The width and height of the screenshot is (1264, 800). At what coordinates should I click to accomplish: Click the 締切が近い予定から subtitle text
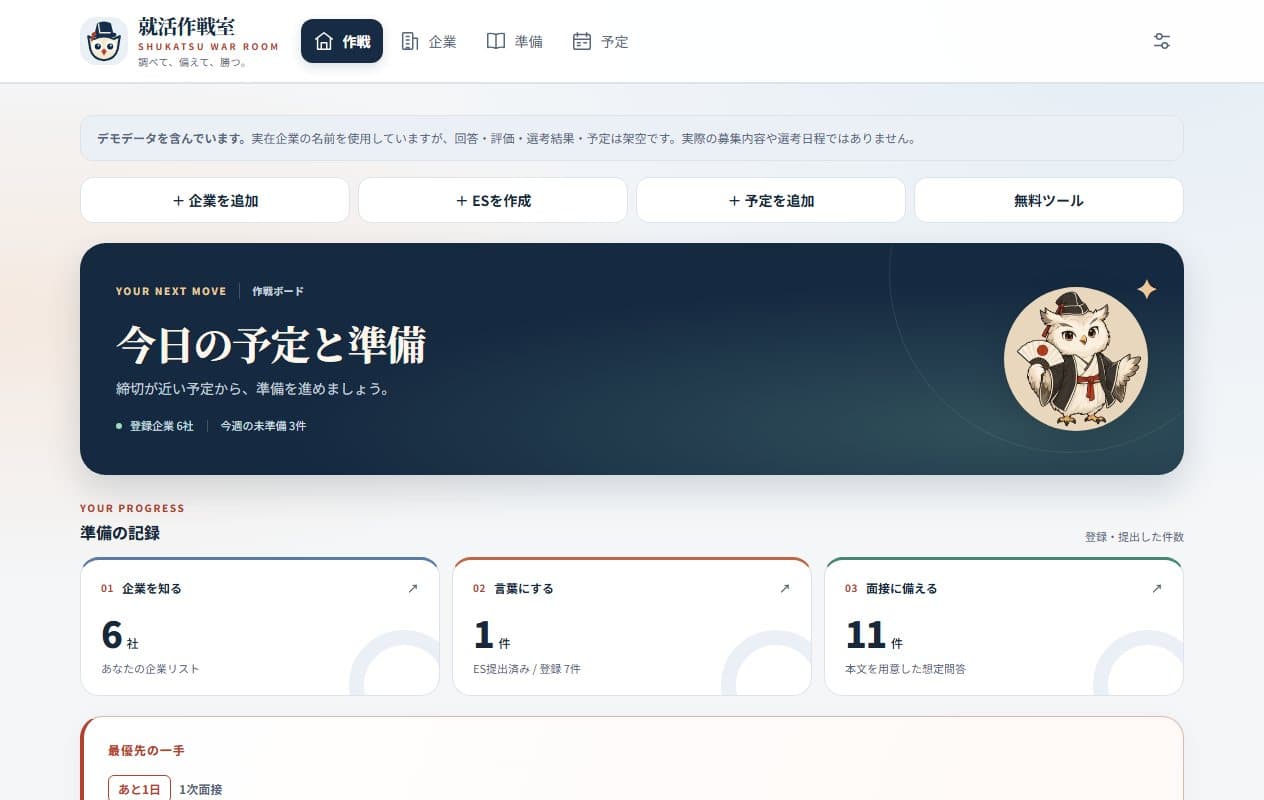pos(253,389)
